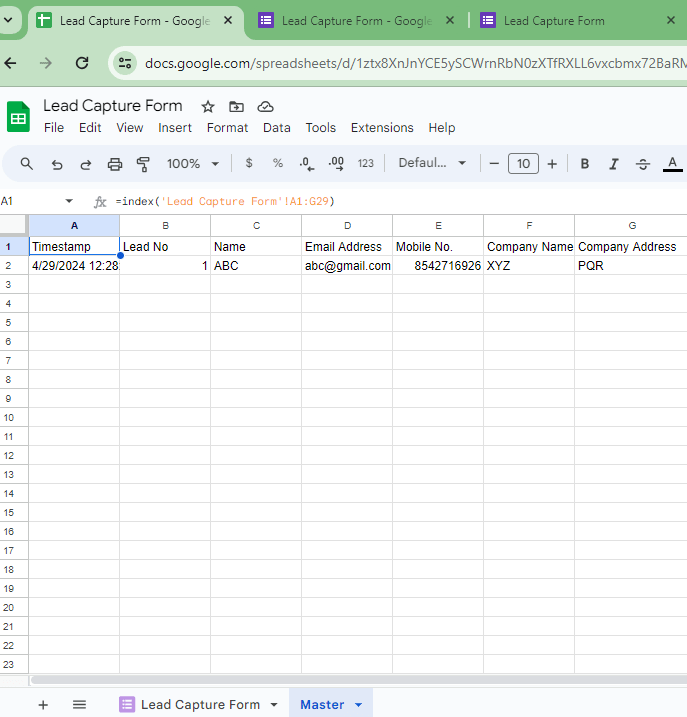This screenshot has height=717, width=687.
Task: Select column A header
Action: 74,225
